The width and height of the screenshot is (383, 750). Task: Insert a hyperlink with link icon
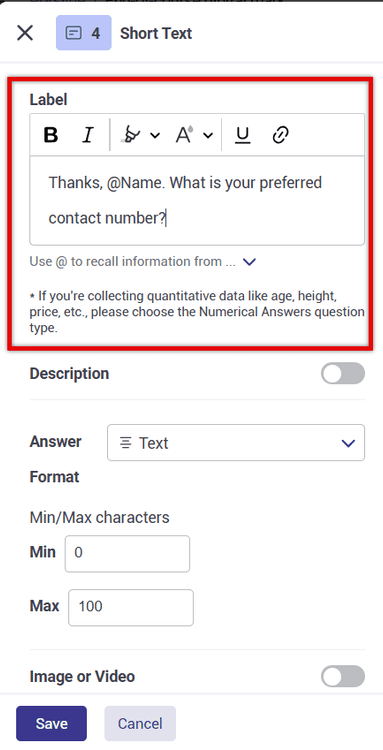[280, 135]
